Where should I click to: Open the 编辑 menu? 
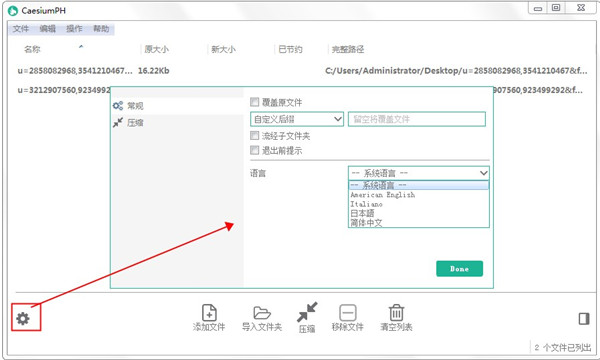(47, 29)
